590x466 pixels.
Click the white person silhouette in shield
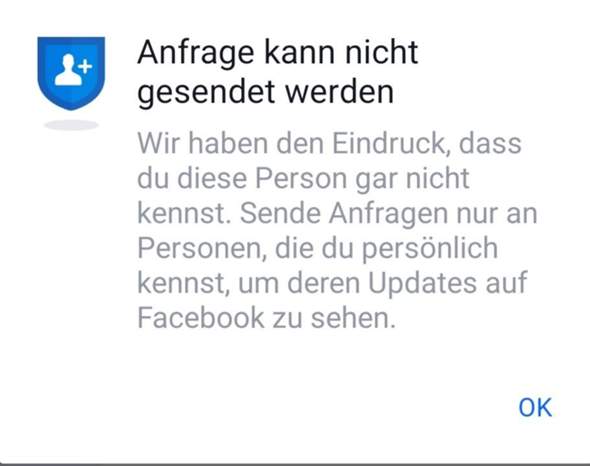point(68,70)
